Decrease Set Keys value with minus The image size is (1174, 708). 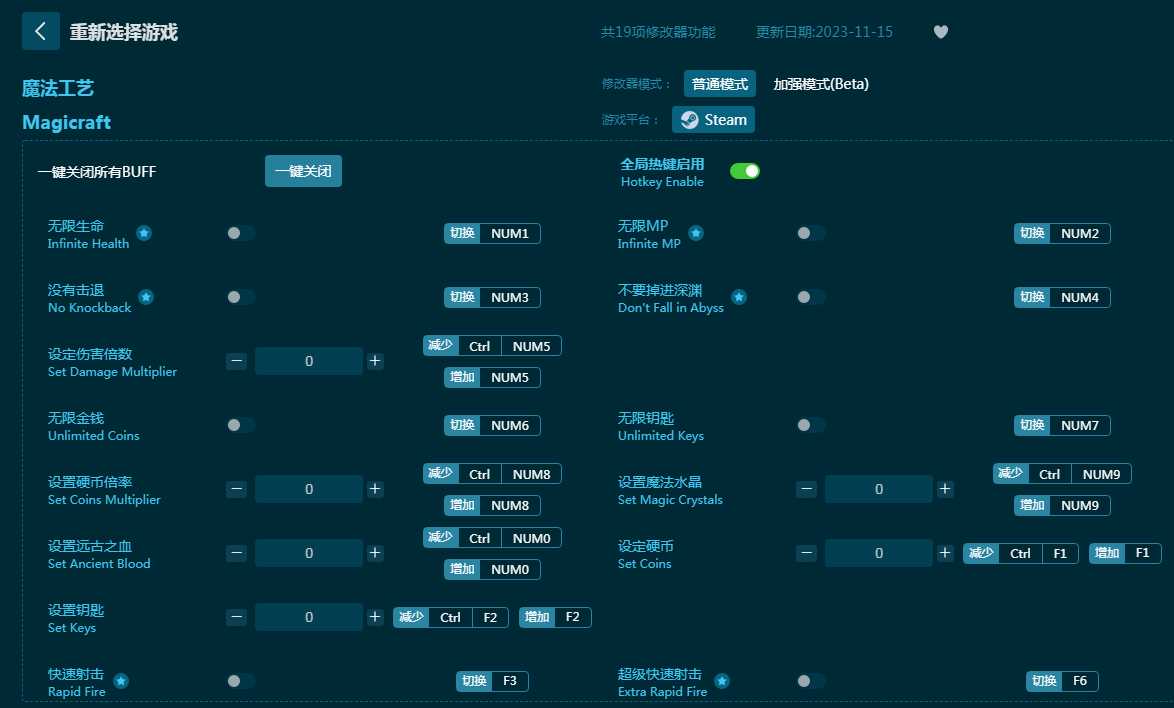point(237,617)
